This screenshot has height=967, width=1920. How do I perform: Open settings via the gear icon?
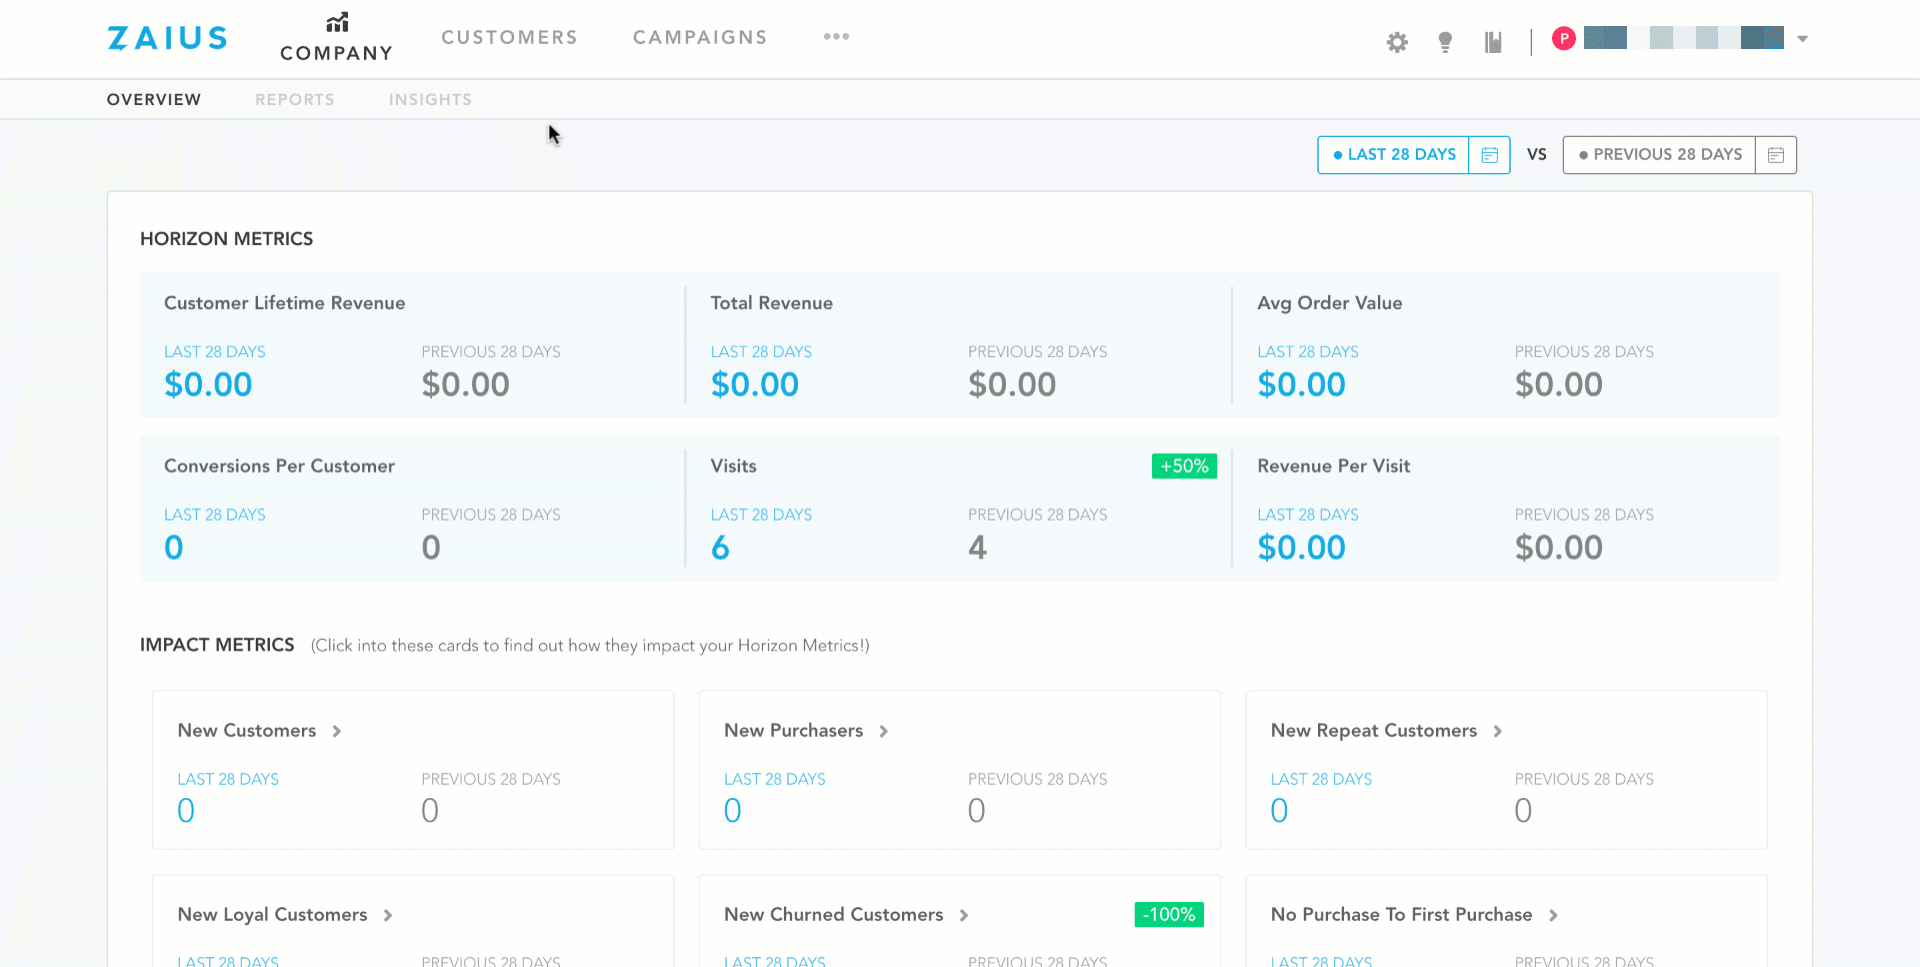click(1397, 42)
